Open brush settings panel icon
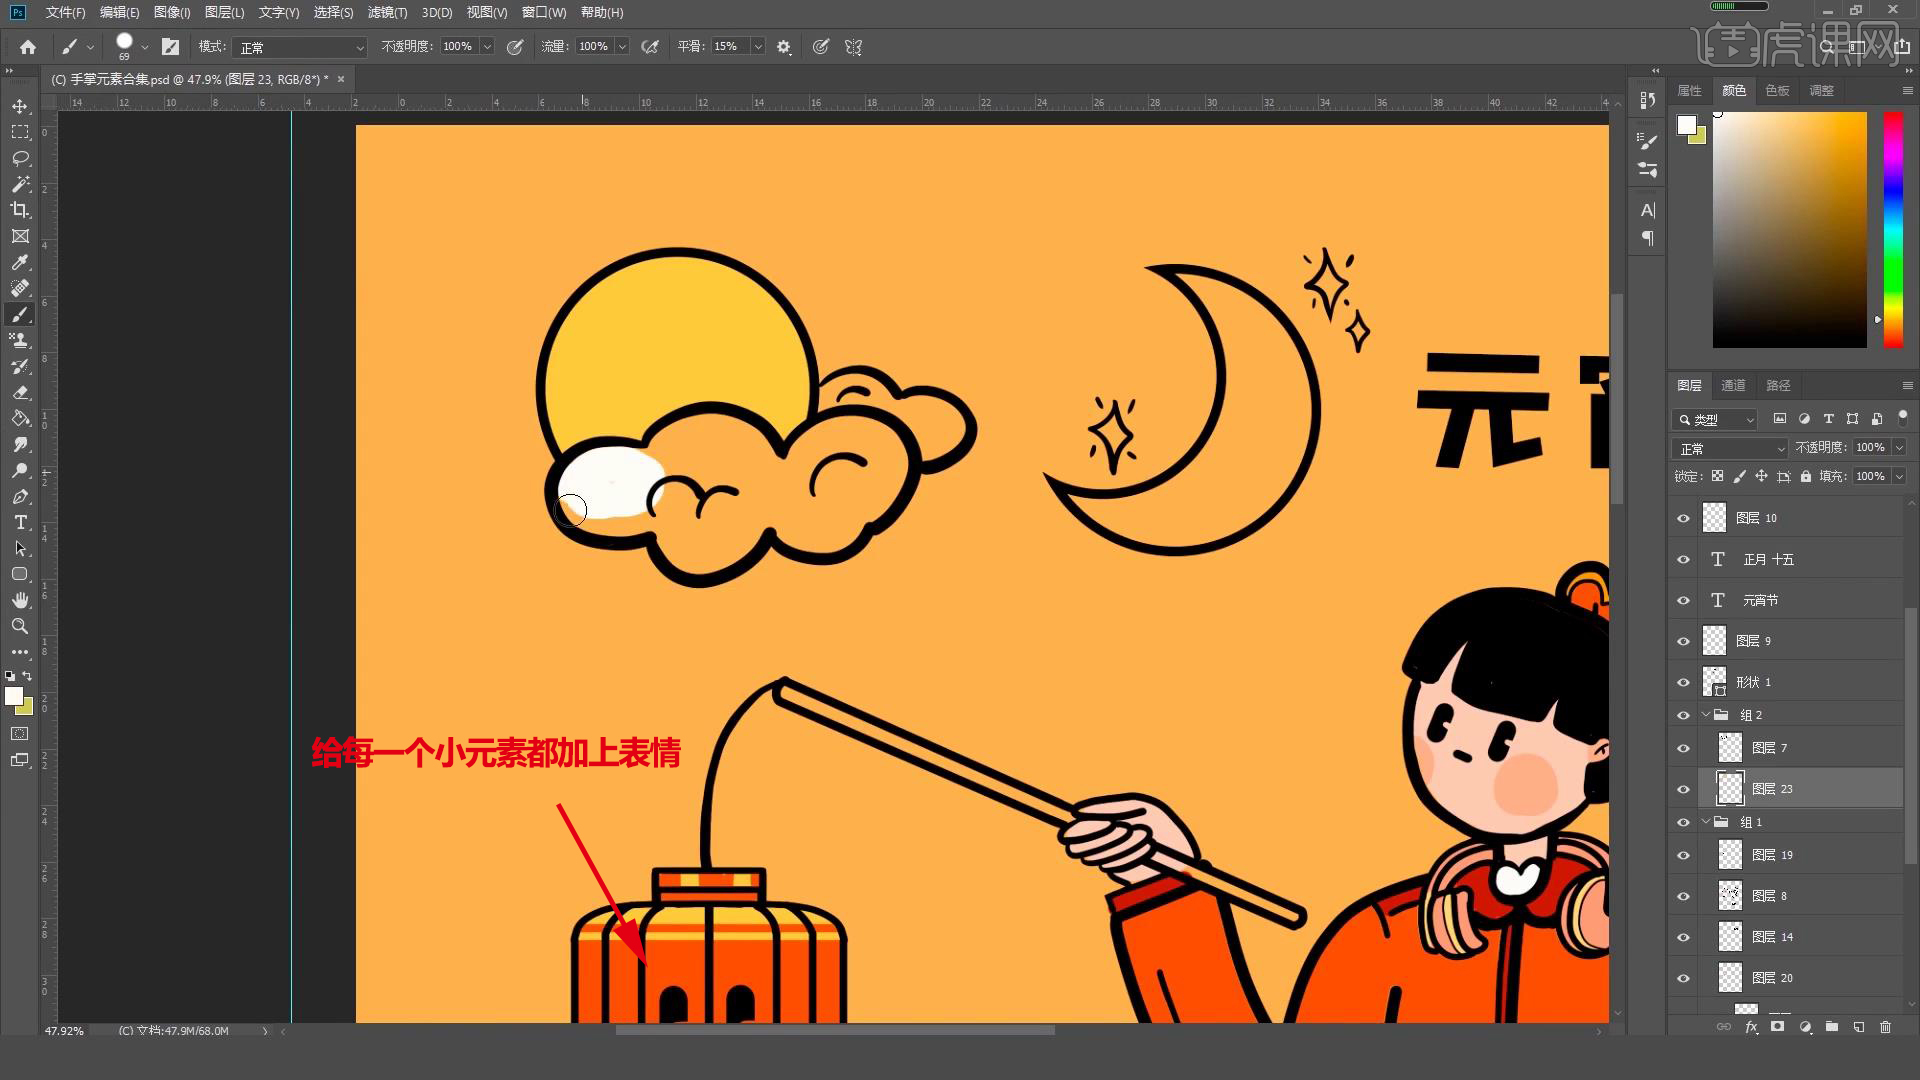This screenshot has height=1080, width=1920. (171, 47)
